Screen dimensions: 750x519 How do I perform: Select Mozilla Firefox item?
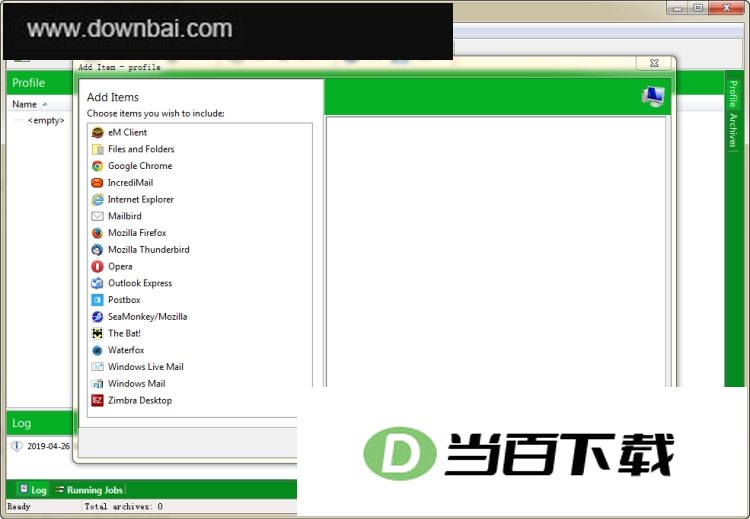click(x=200, y=233)
